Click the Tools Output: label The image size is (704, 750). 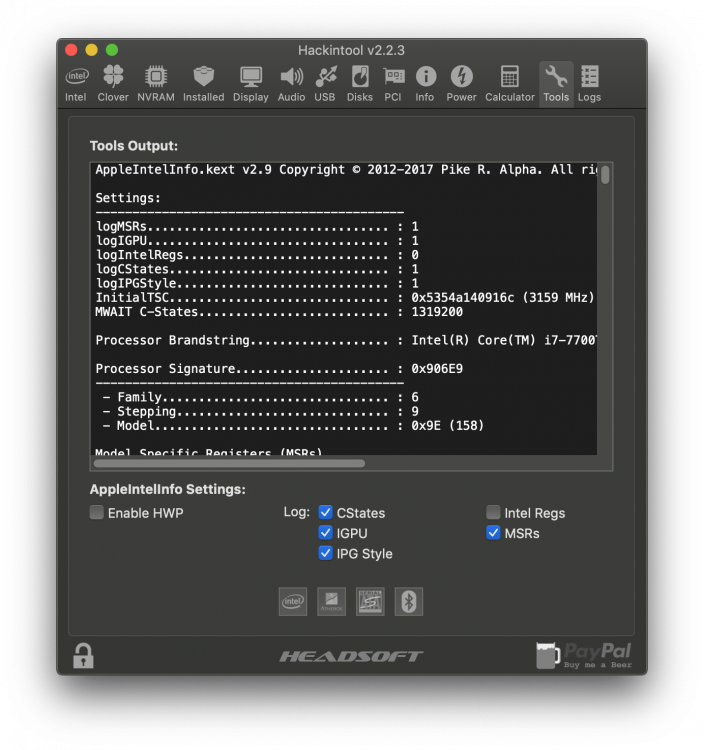click(134, 146)
